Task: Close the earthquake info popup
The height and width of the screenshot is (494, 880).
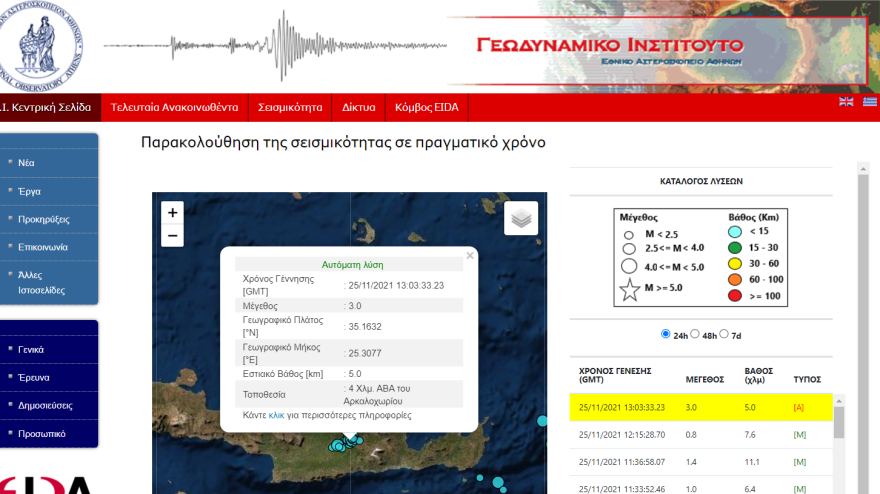Action: [x=470, y=255]
